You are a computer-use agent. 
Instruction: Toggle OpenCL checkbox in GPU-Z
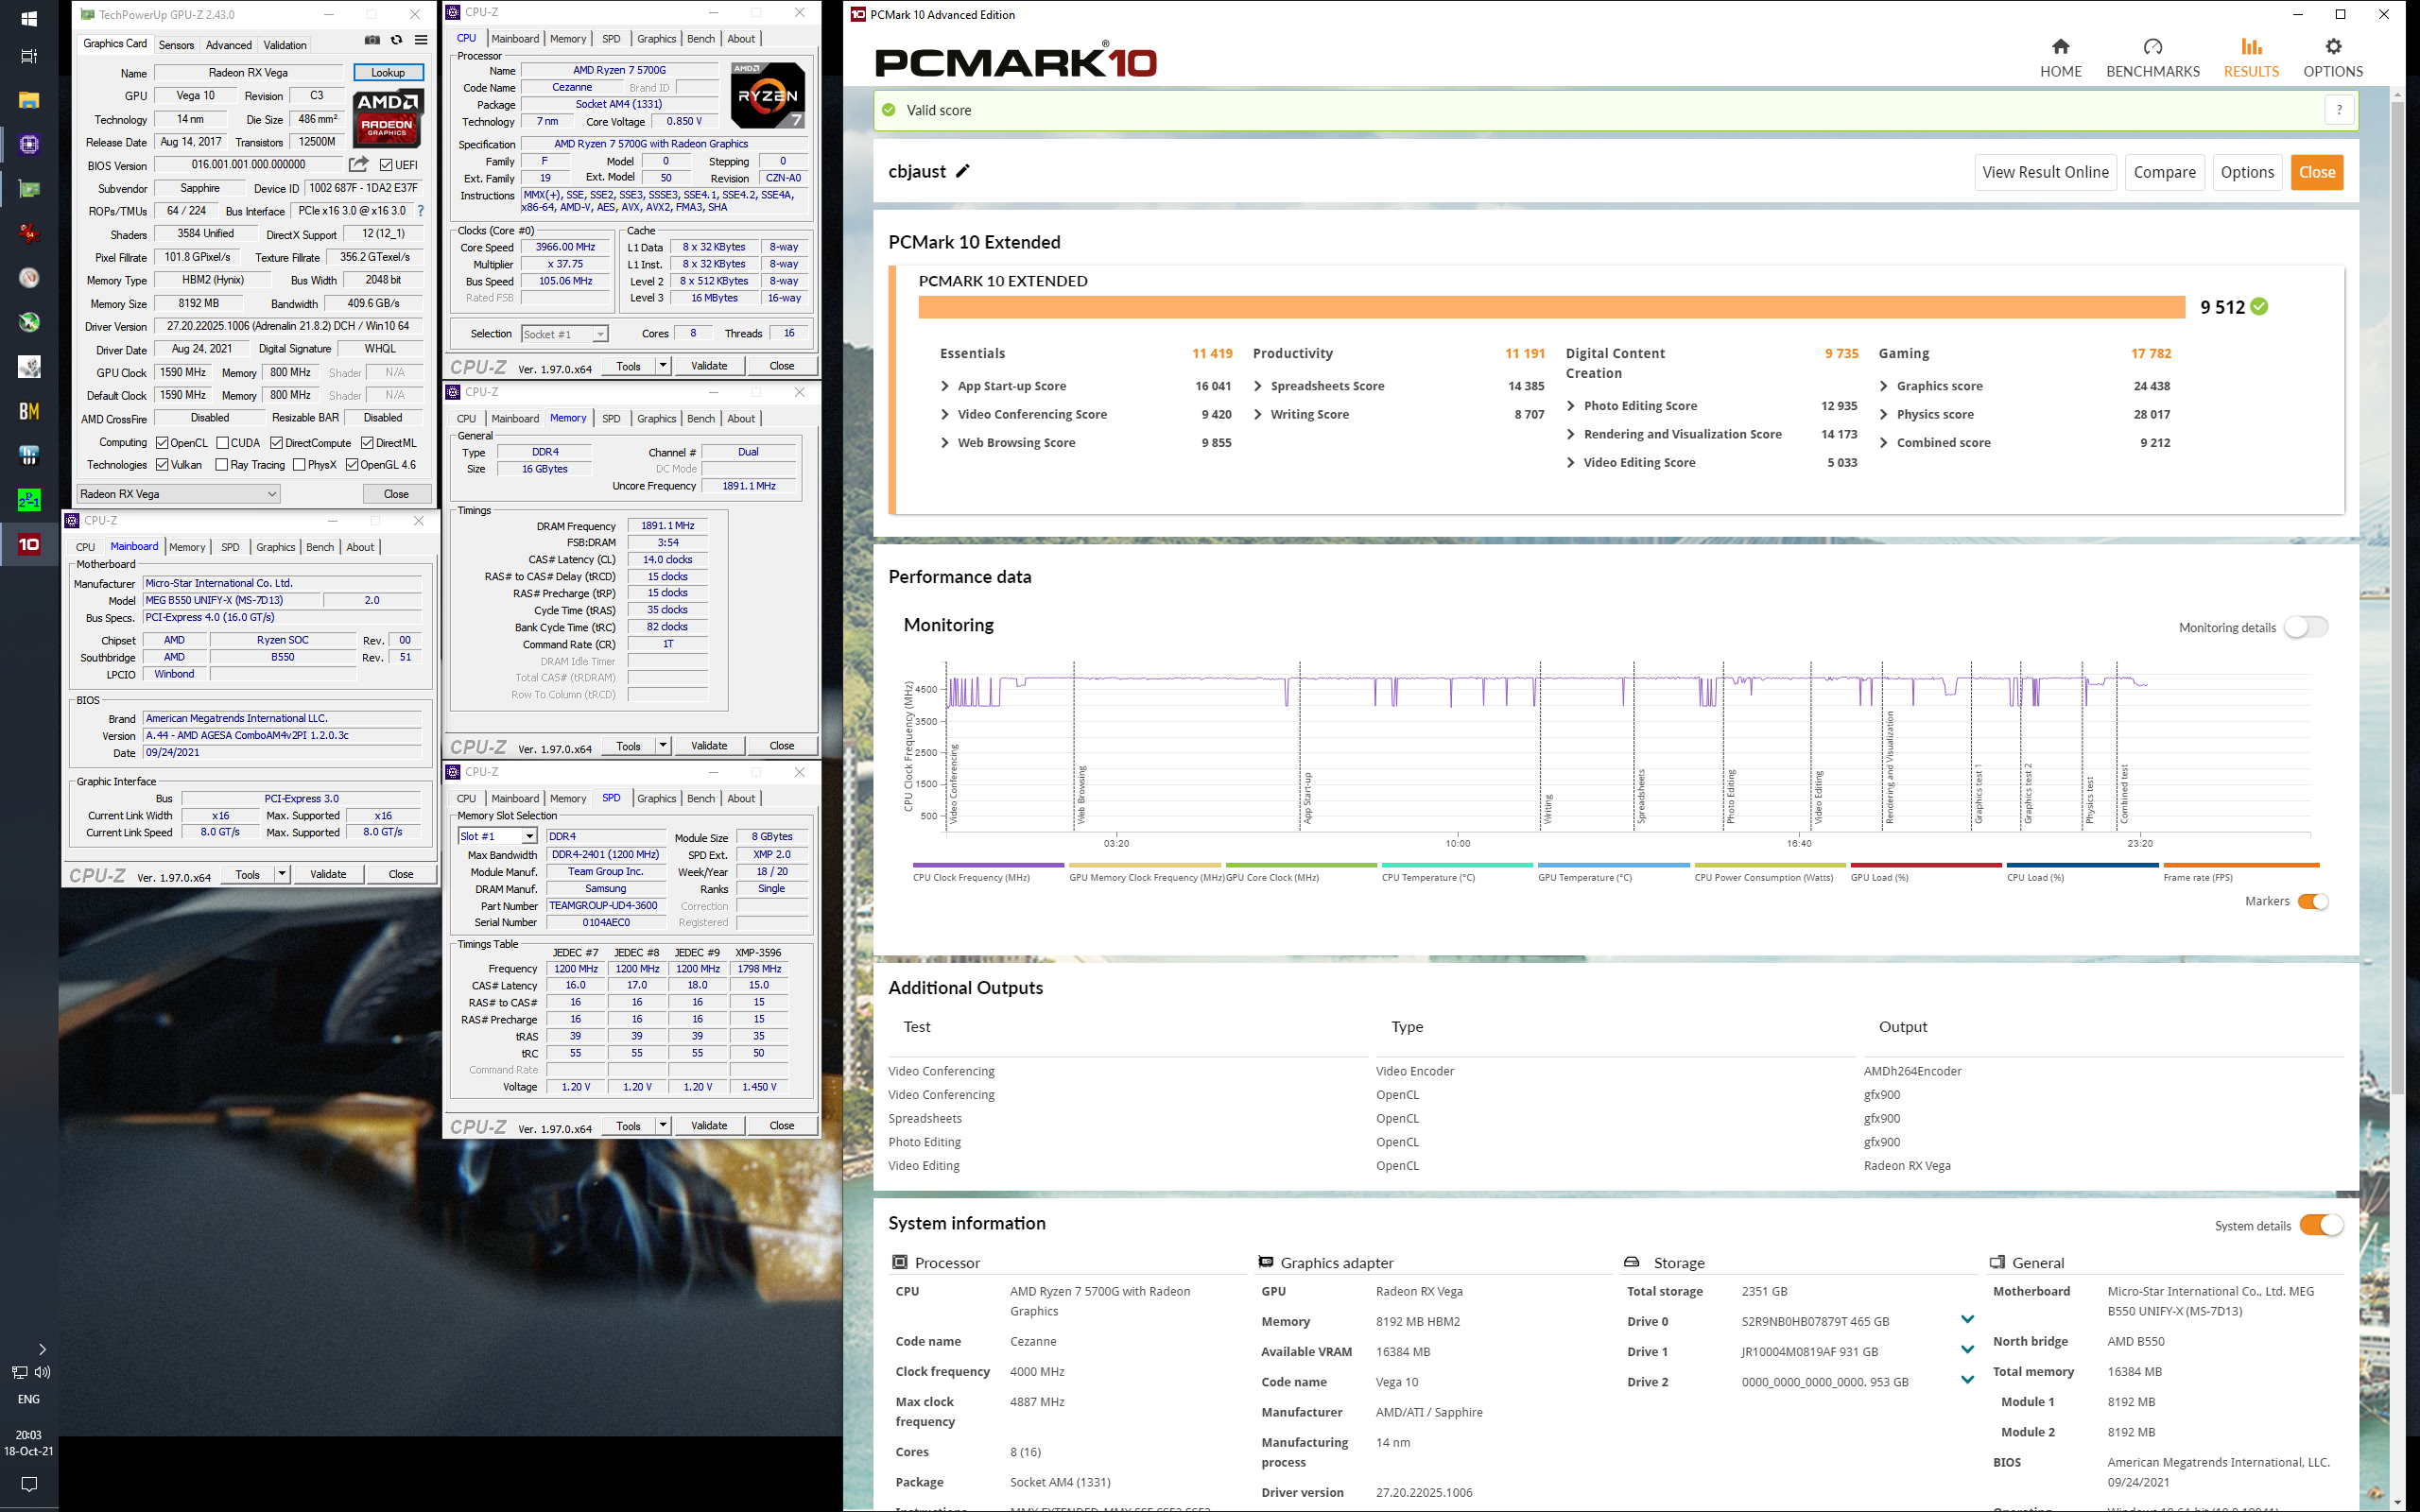[x=162, y=443]
